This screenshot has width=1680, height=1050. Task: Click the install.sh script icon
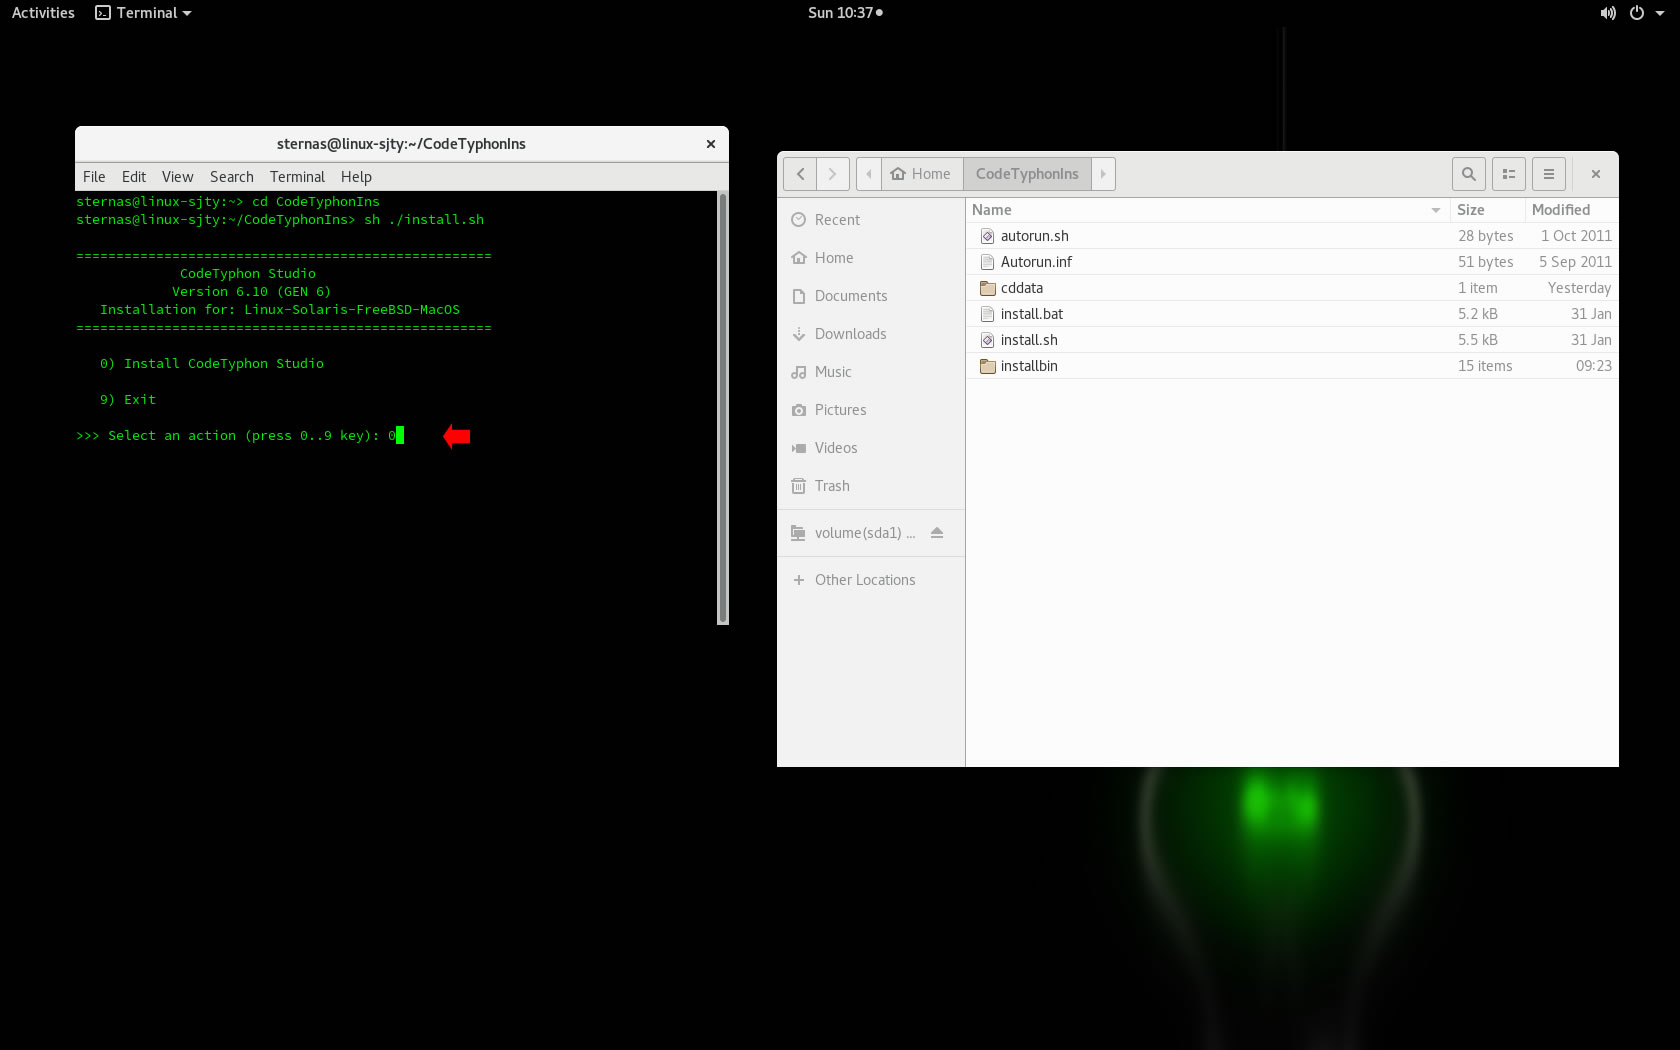(x=987, y=340)
